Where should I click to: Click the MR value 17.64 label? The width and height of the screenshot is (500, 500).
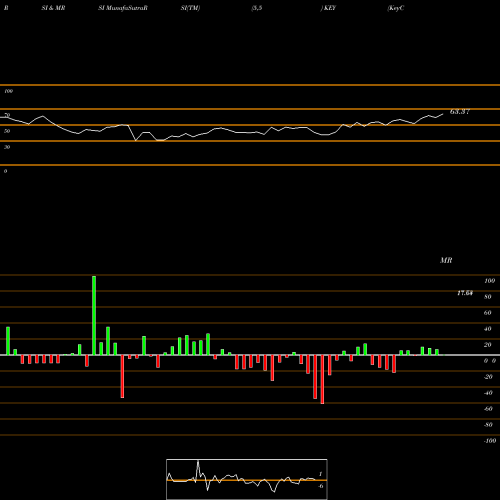(465, 293)
